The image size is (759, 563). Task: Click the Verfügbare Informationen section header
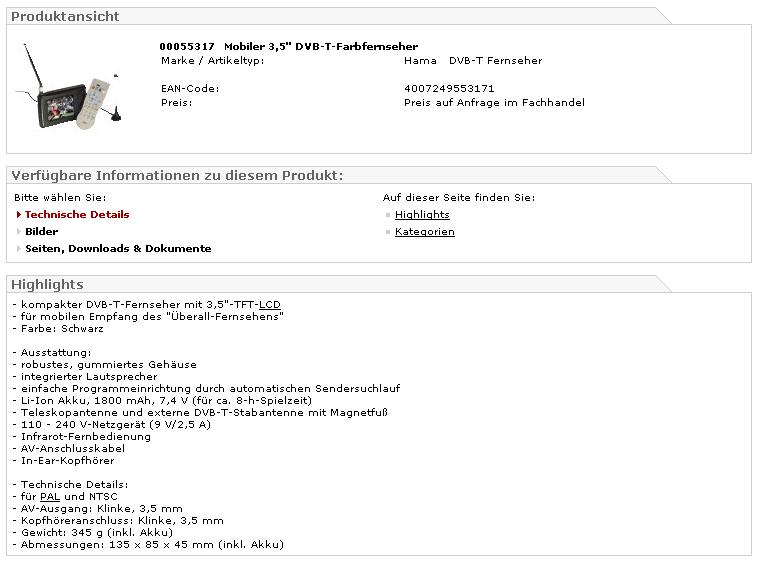(x=177, y=176)
